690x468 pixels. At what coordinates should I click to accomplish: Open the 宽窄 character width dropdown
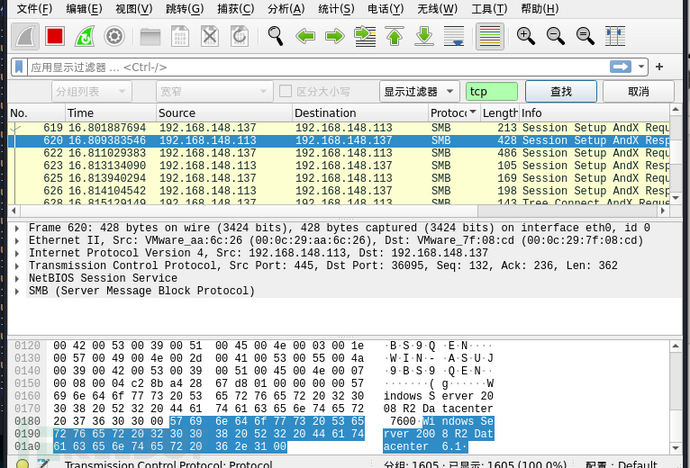coord(214,91)
